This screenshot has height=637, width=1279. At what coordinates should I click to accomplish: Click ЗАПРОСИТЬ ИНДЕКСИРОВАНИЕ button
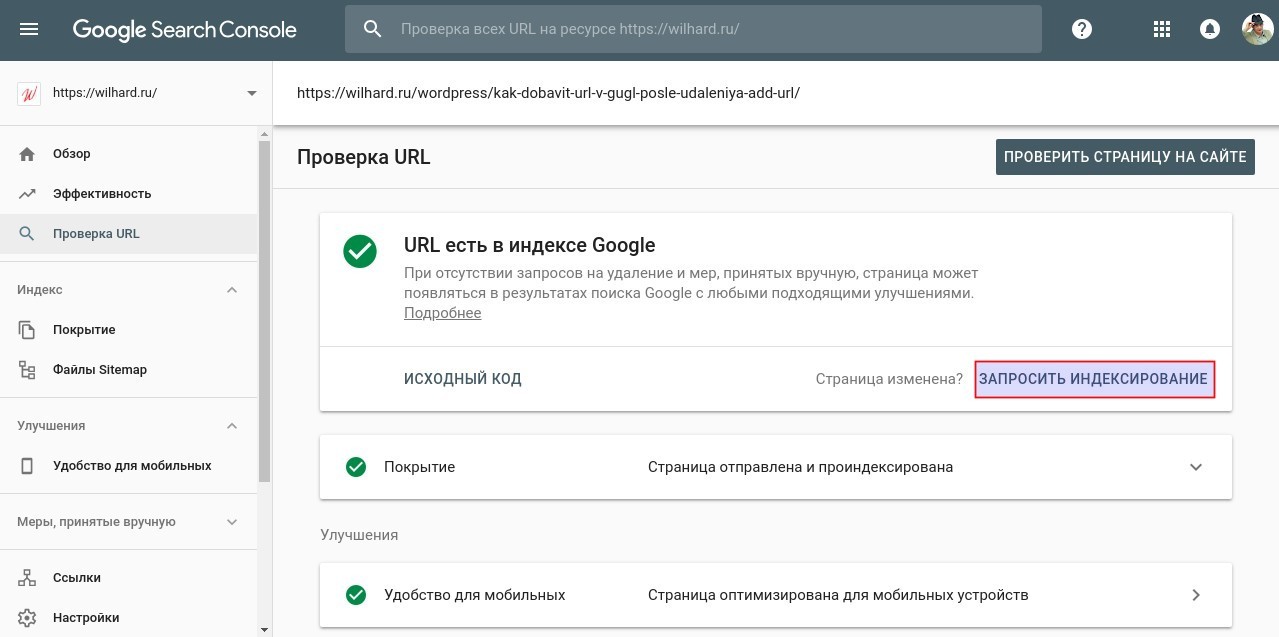point(1094,379)
